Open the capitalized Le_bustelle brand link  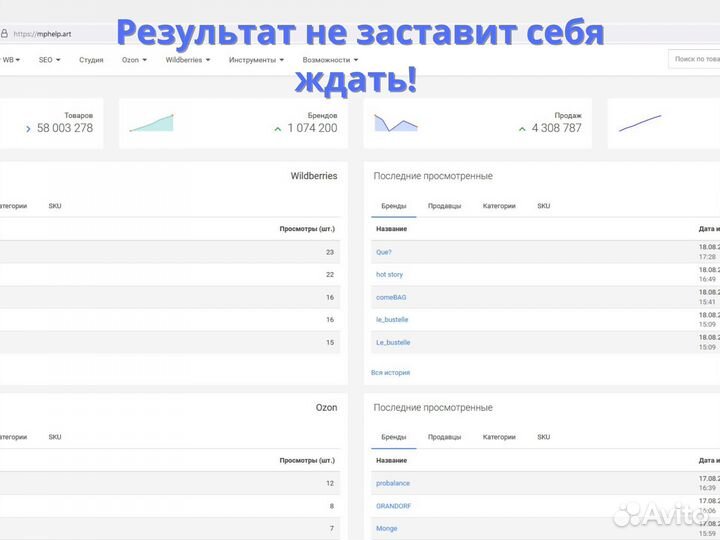click(x=393, y=343)
